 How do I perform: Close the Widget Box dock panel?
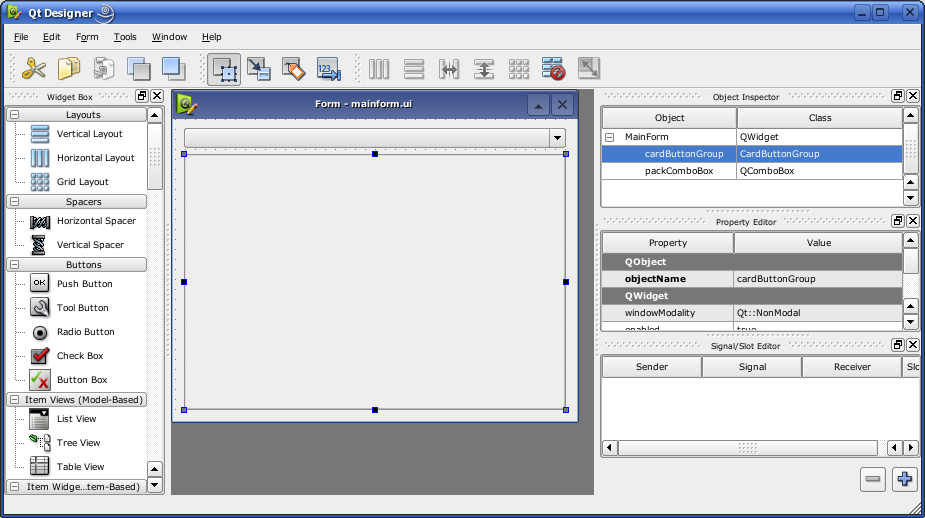point(157,96)
